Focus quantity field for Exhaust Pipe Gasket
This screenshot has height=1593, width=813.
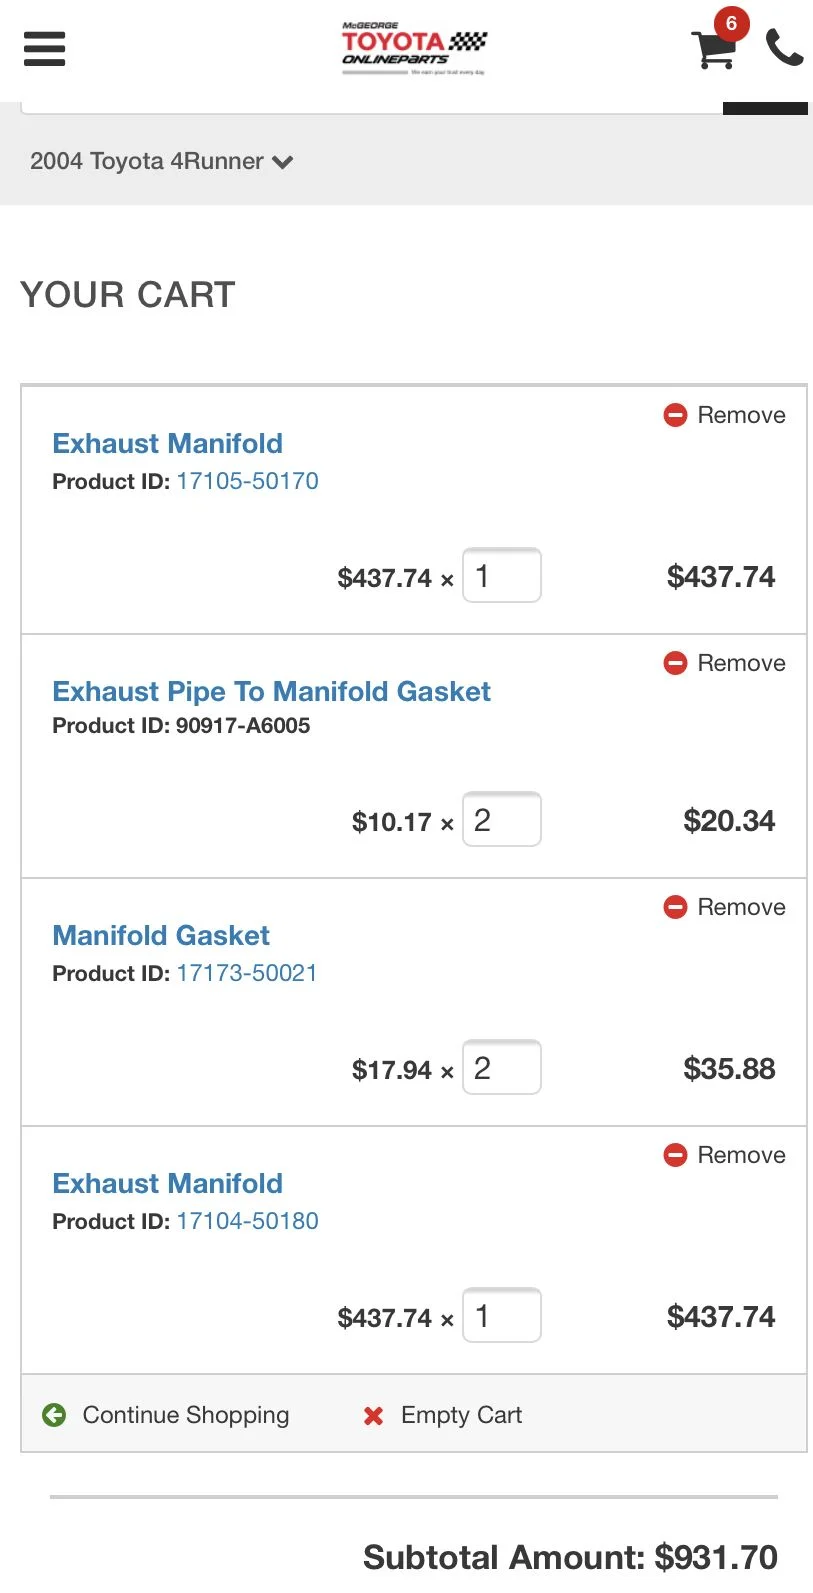(x=502, y=819)
